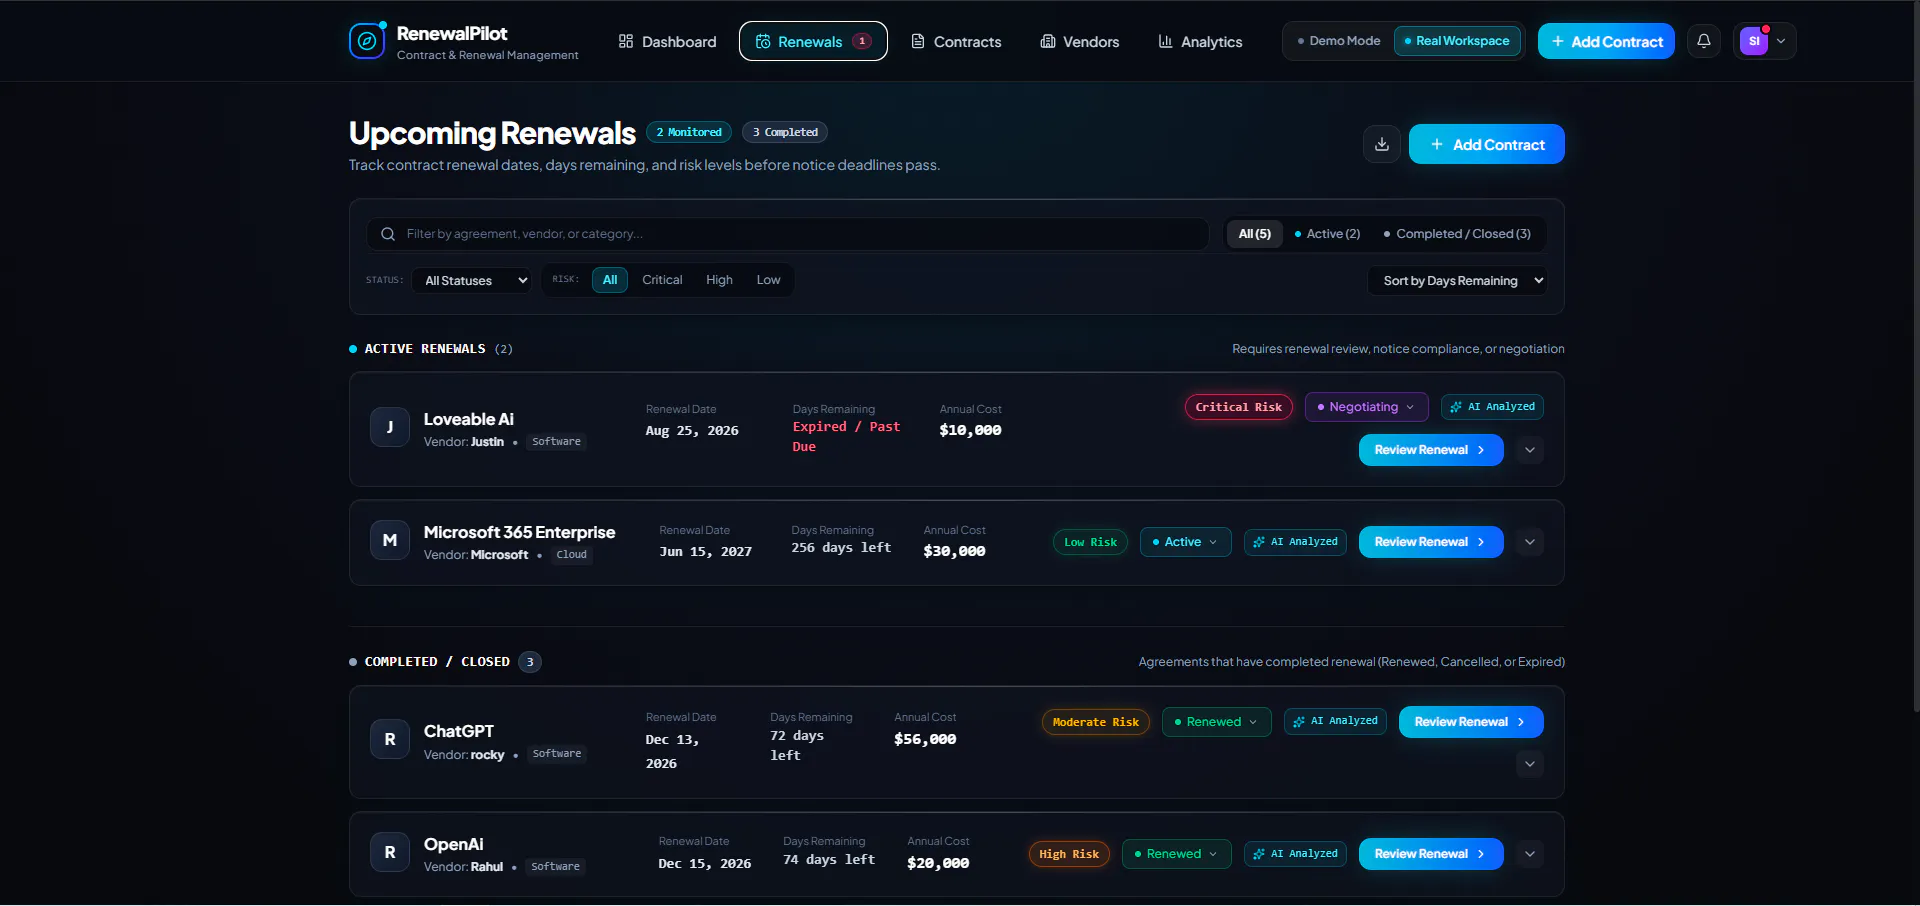Click the M avatar for Microsoft 365 Enterprise

(x=390, y=540)
